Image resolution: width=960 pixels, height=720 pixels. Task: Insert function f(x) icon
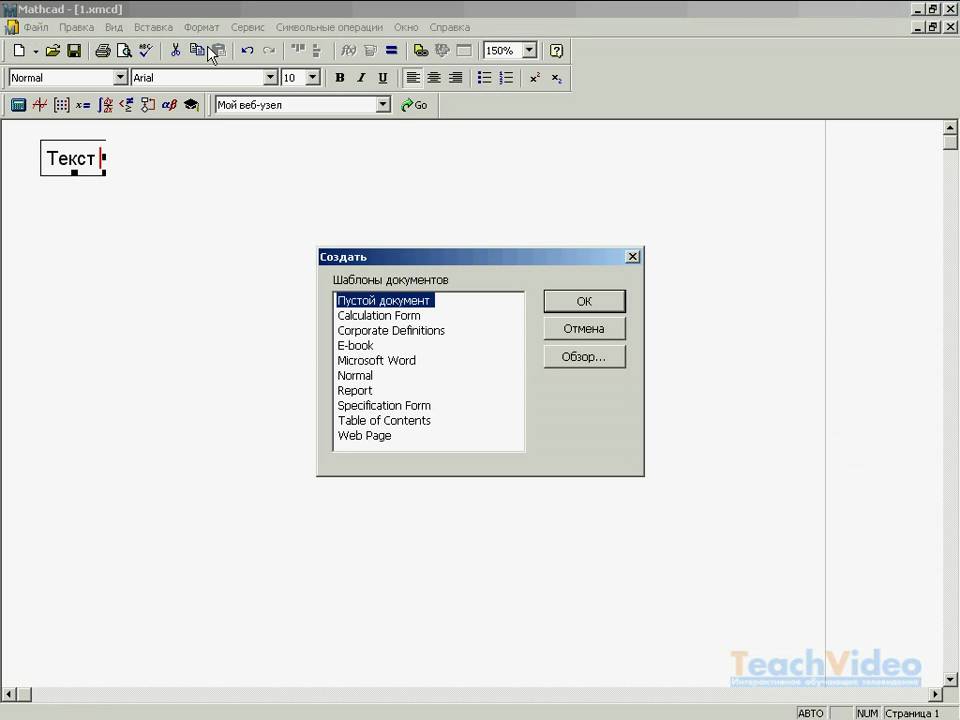coord(348,51)
